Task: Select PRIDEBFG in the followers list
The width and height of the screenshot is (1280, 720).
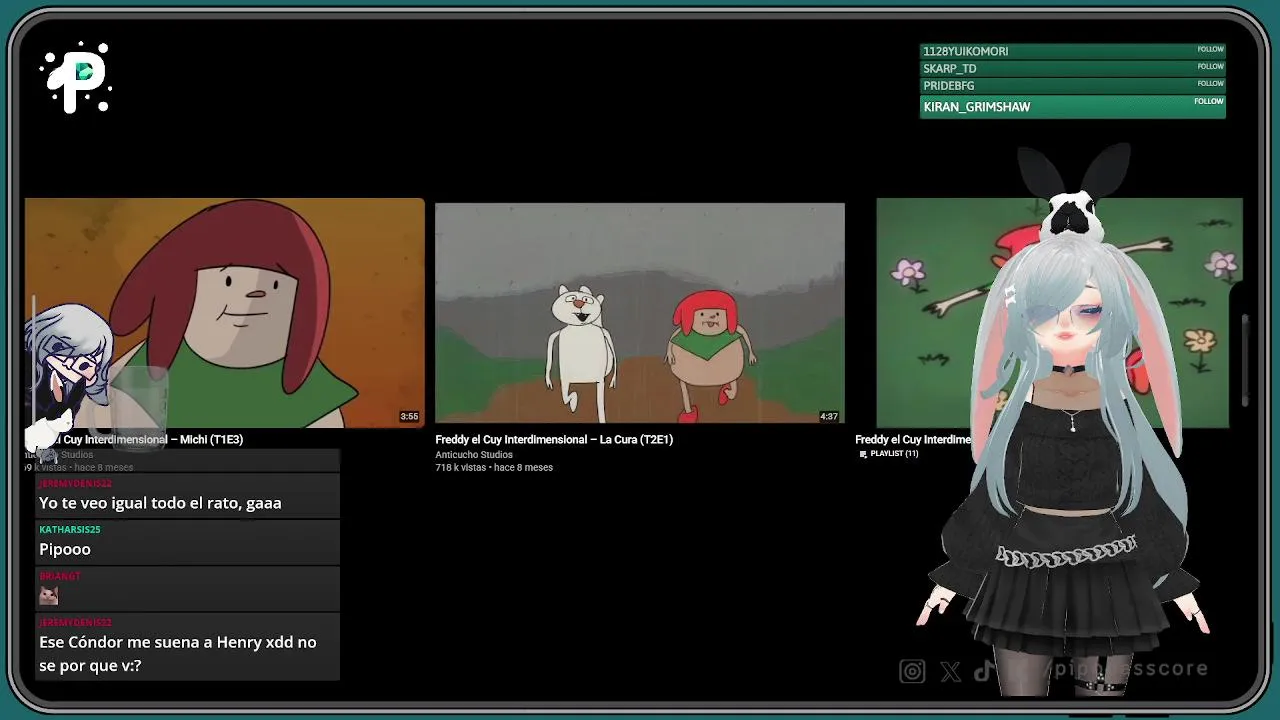Action: coord(1072,86)
